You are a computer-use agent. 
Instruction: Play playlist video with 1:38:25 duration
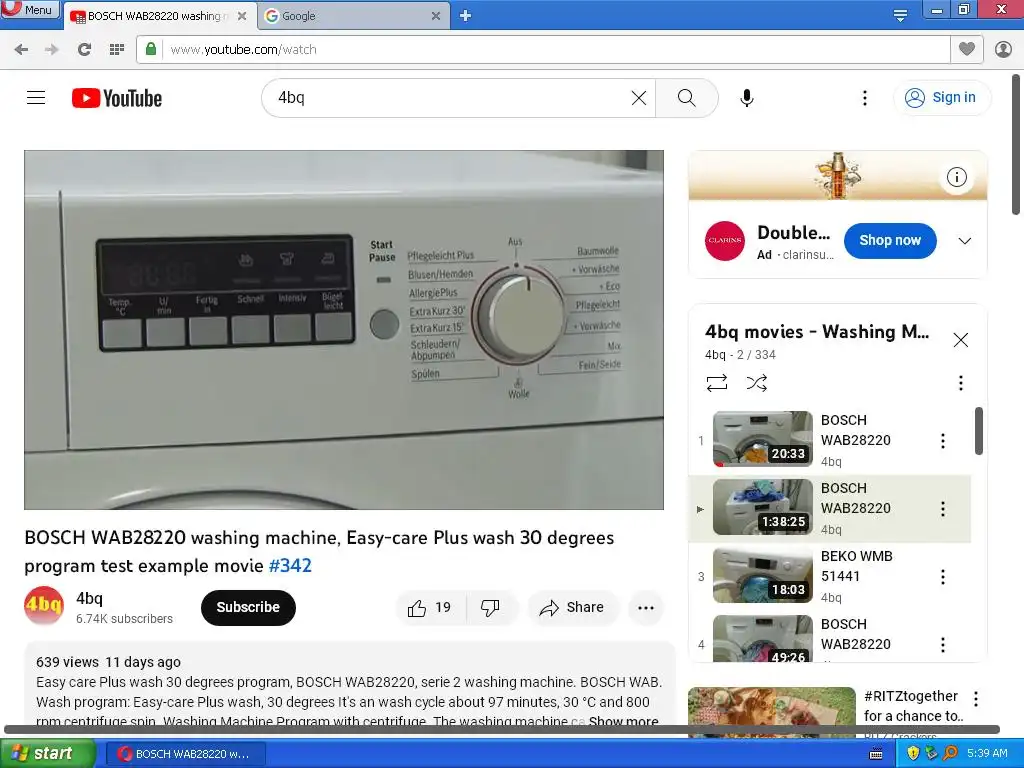click(762, 507)
